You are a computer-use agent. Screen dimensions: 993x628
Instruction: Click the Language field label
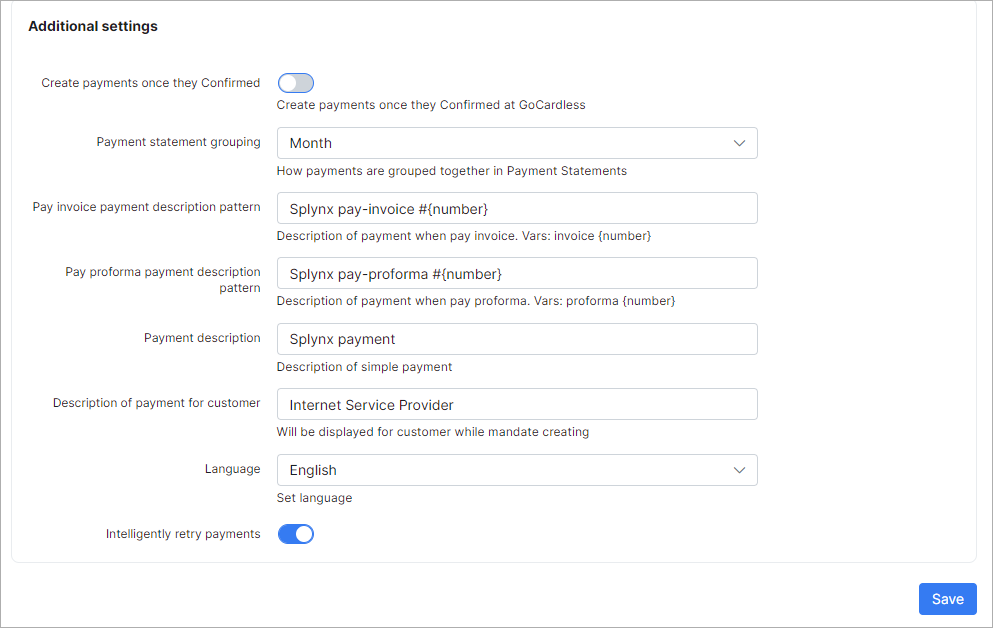pyautogui.click(x=232, y=469)
